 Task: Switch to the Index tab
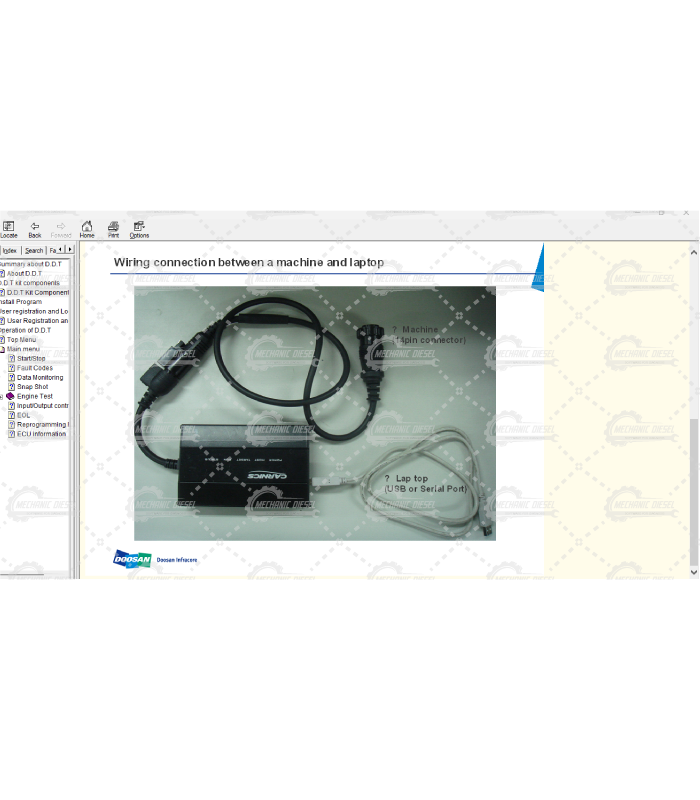pos(10,250)
